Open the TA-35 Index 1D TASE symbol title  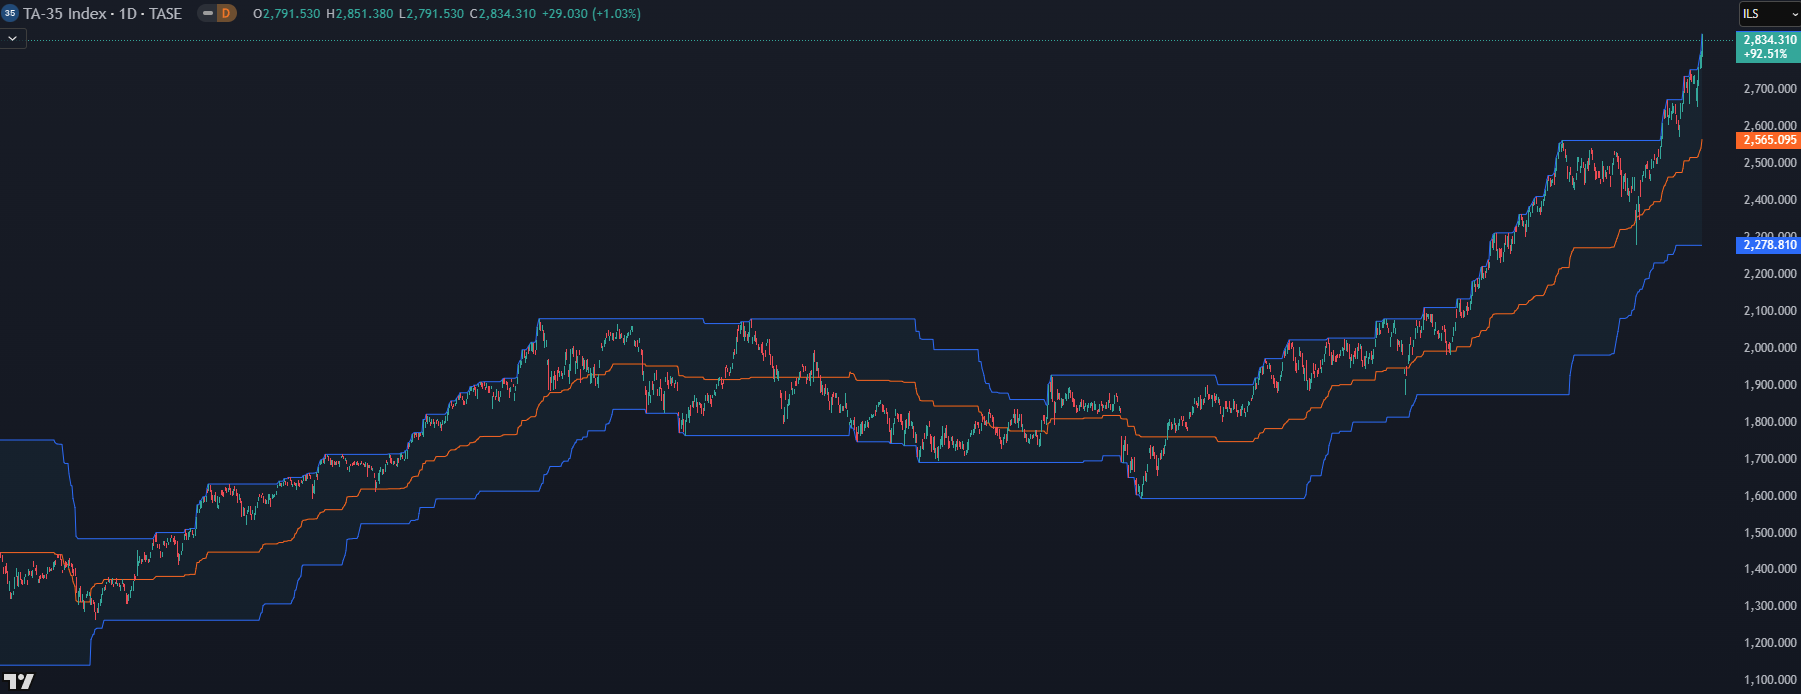[102, 14]
